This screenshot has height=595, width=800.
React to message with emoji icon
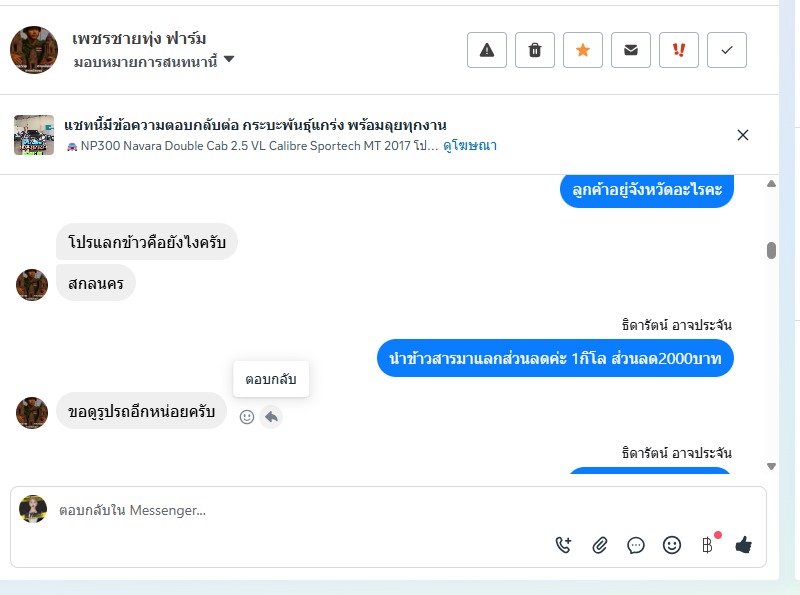[247, 417]
